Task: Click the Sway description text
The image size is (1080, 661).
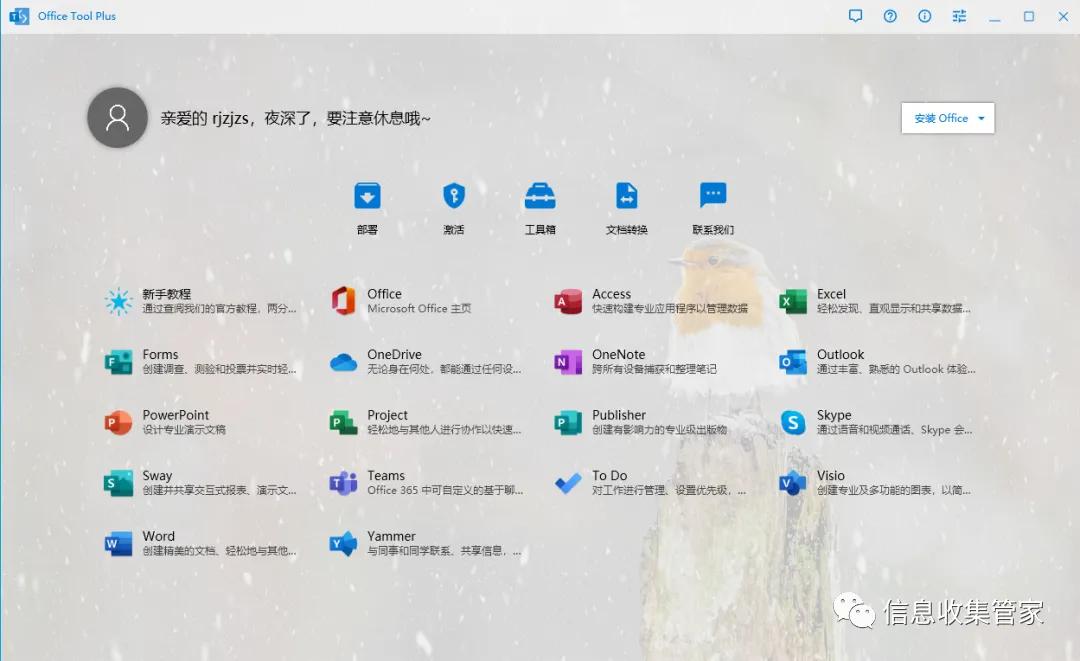Action: pos(219,490)
